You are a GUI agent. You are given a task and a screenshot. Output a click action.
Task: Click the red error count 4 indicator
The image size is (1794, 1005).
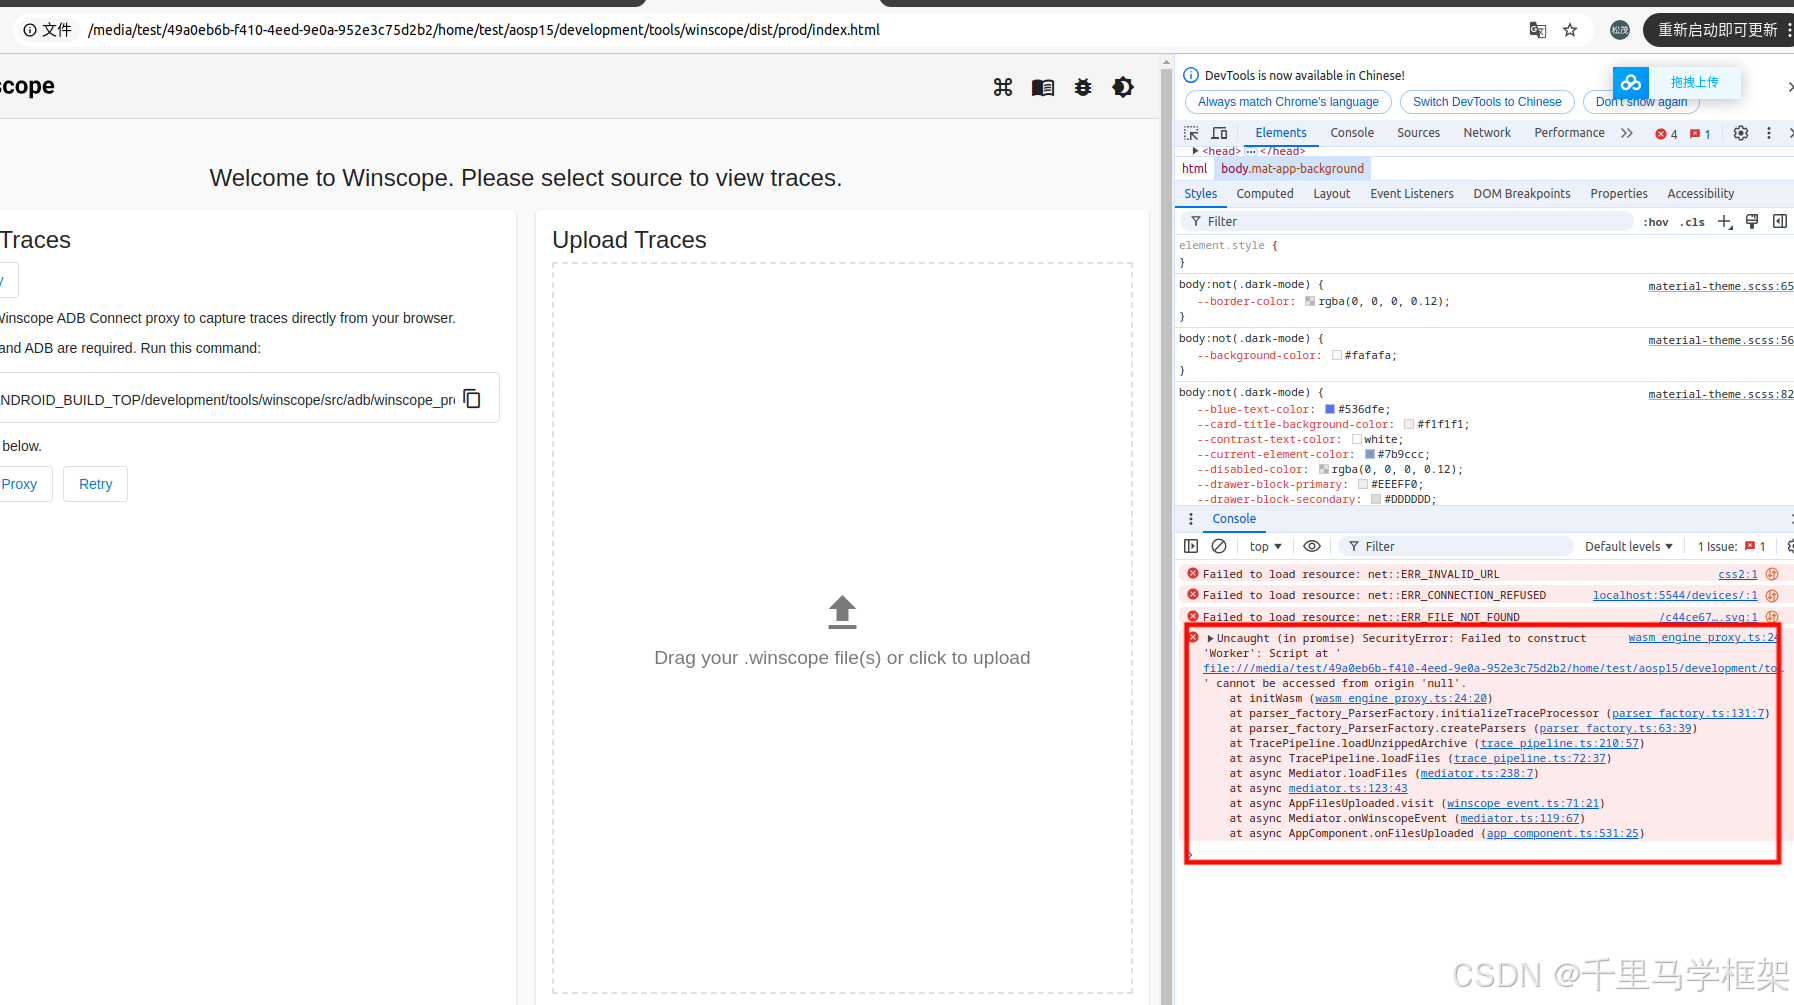(1666, 134)
